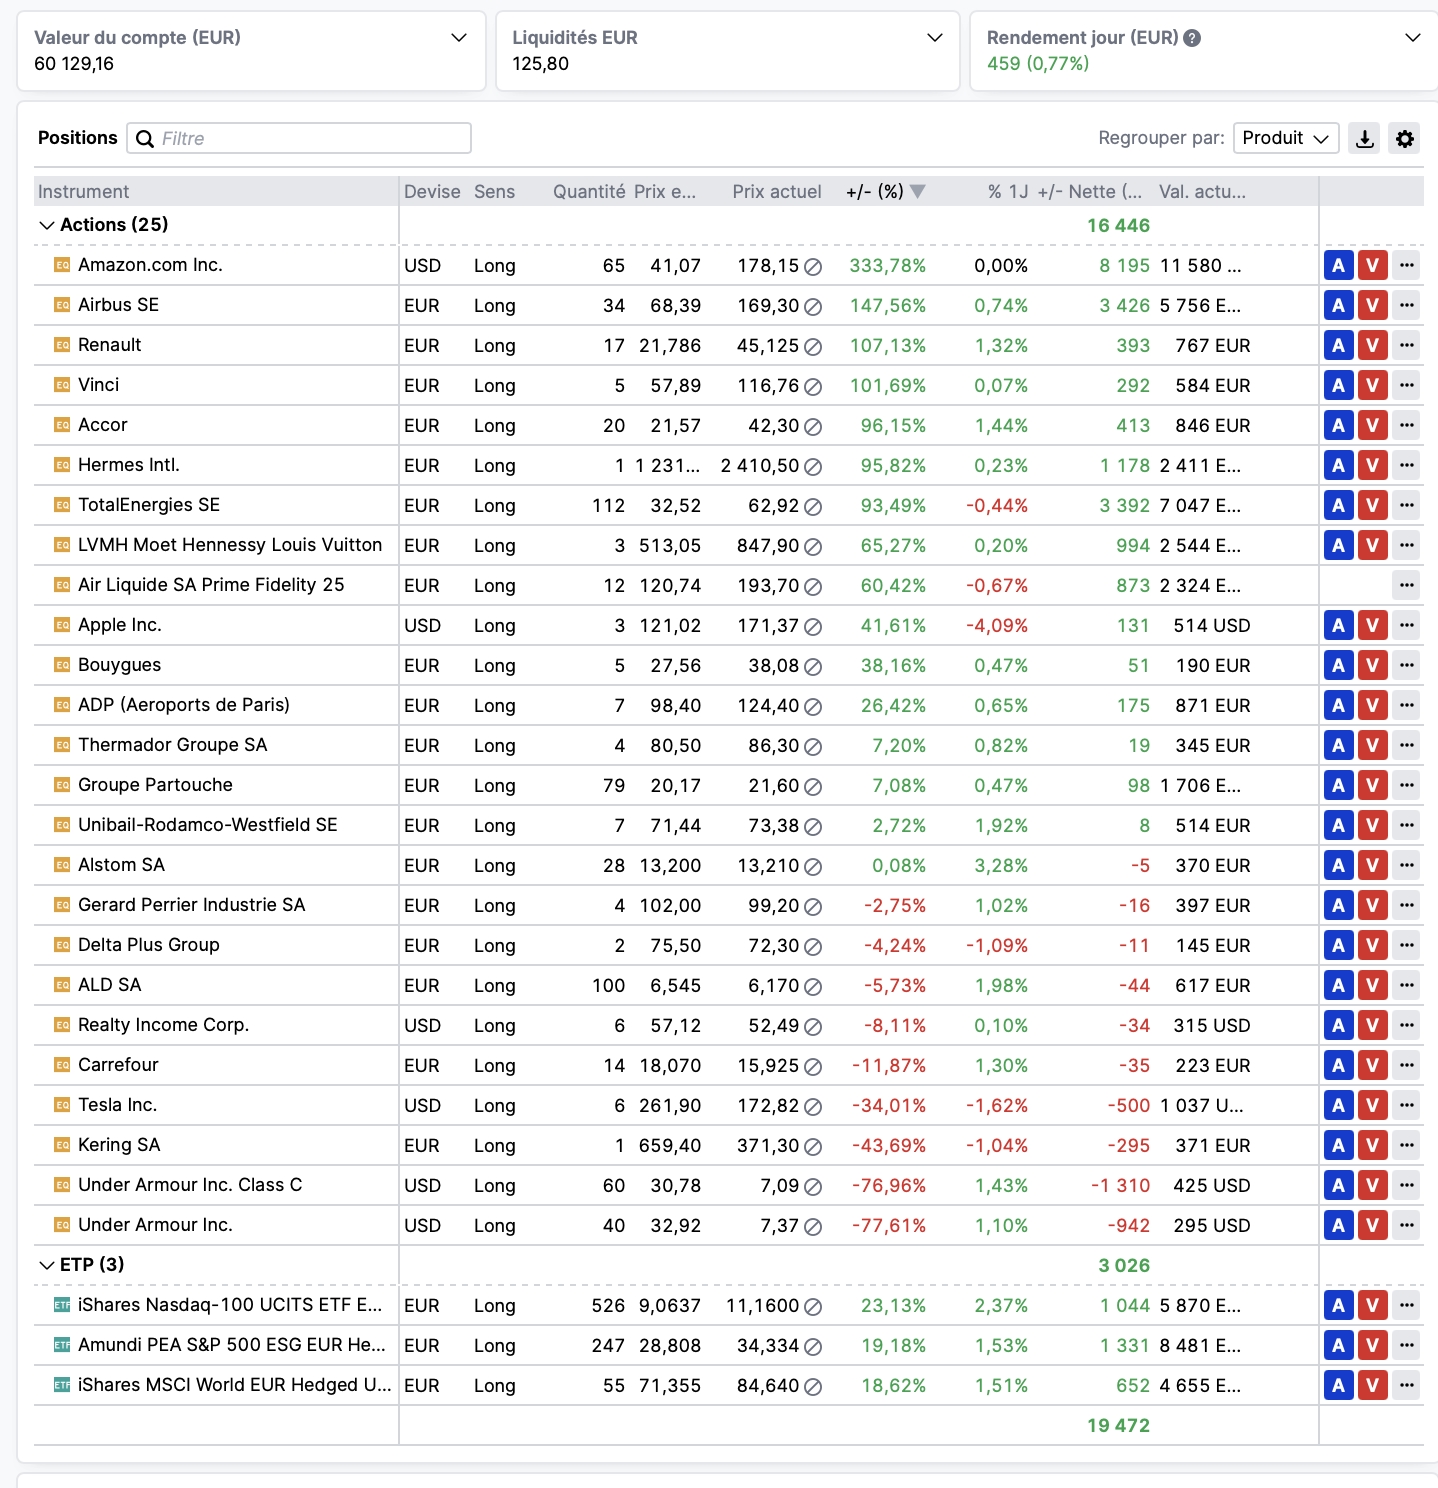Image resolution: width=1438 pixels, height=1488 pixels.
Task: Click red V sell button for Apple Inc.
Action: pyautogui.click(x=1373, y=625)
